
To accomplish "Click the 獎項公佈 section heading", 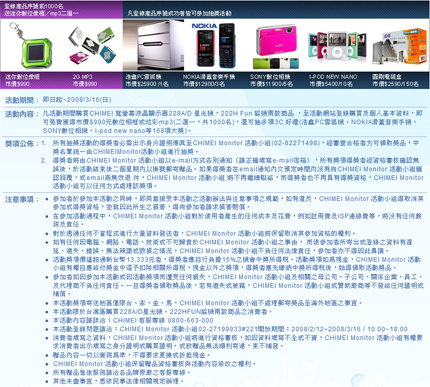I will coord(19,144).
